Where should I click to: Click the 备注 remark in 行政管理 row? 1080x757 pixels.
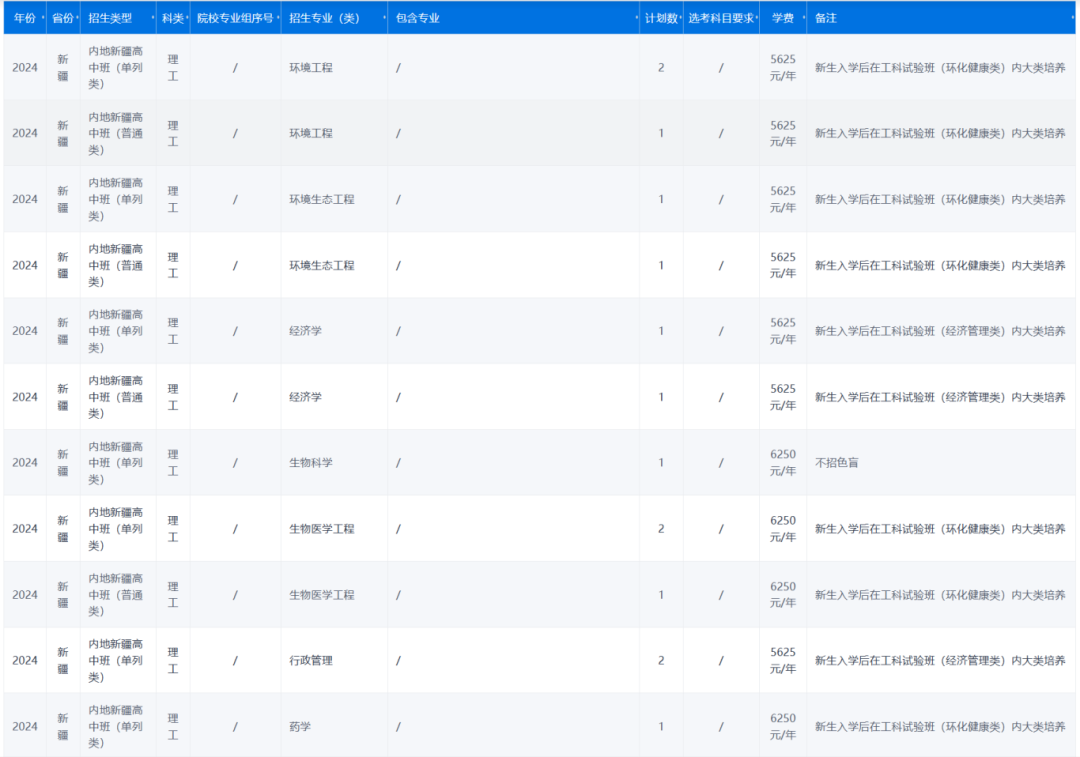click(x=940, y=661)
